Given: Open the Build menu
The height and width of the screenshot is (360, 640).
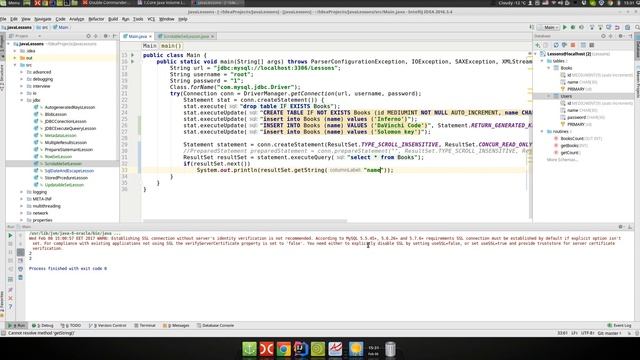Looking at the screenshot, I should click(x=113, y=19).
